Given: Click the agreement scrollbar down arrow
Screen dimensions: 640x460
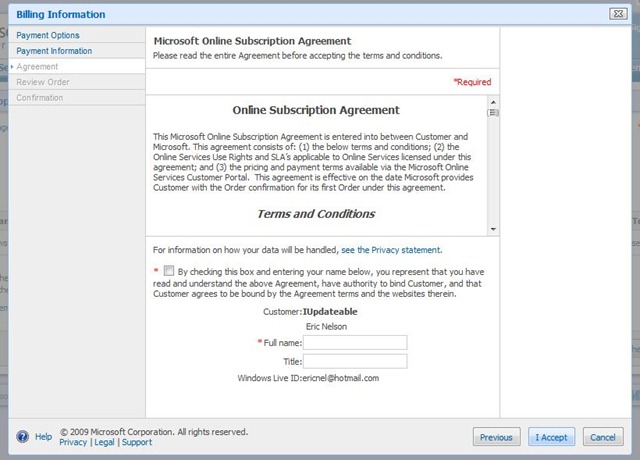Looking at the screenshot, I should click(x=493, y=229).
